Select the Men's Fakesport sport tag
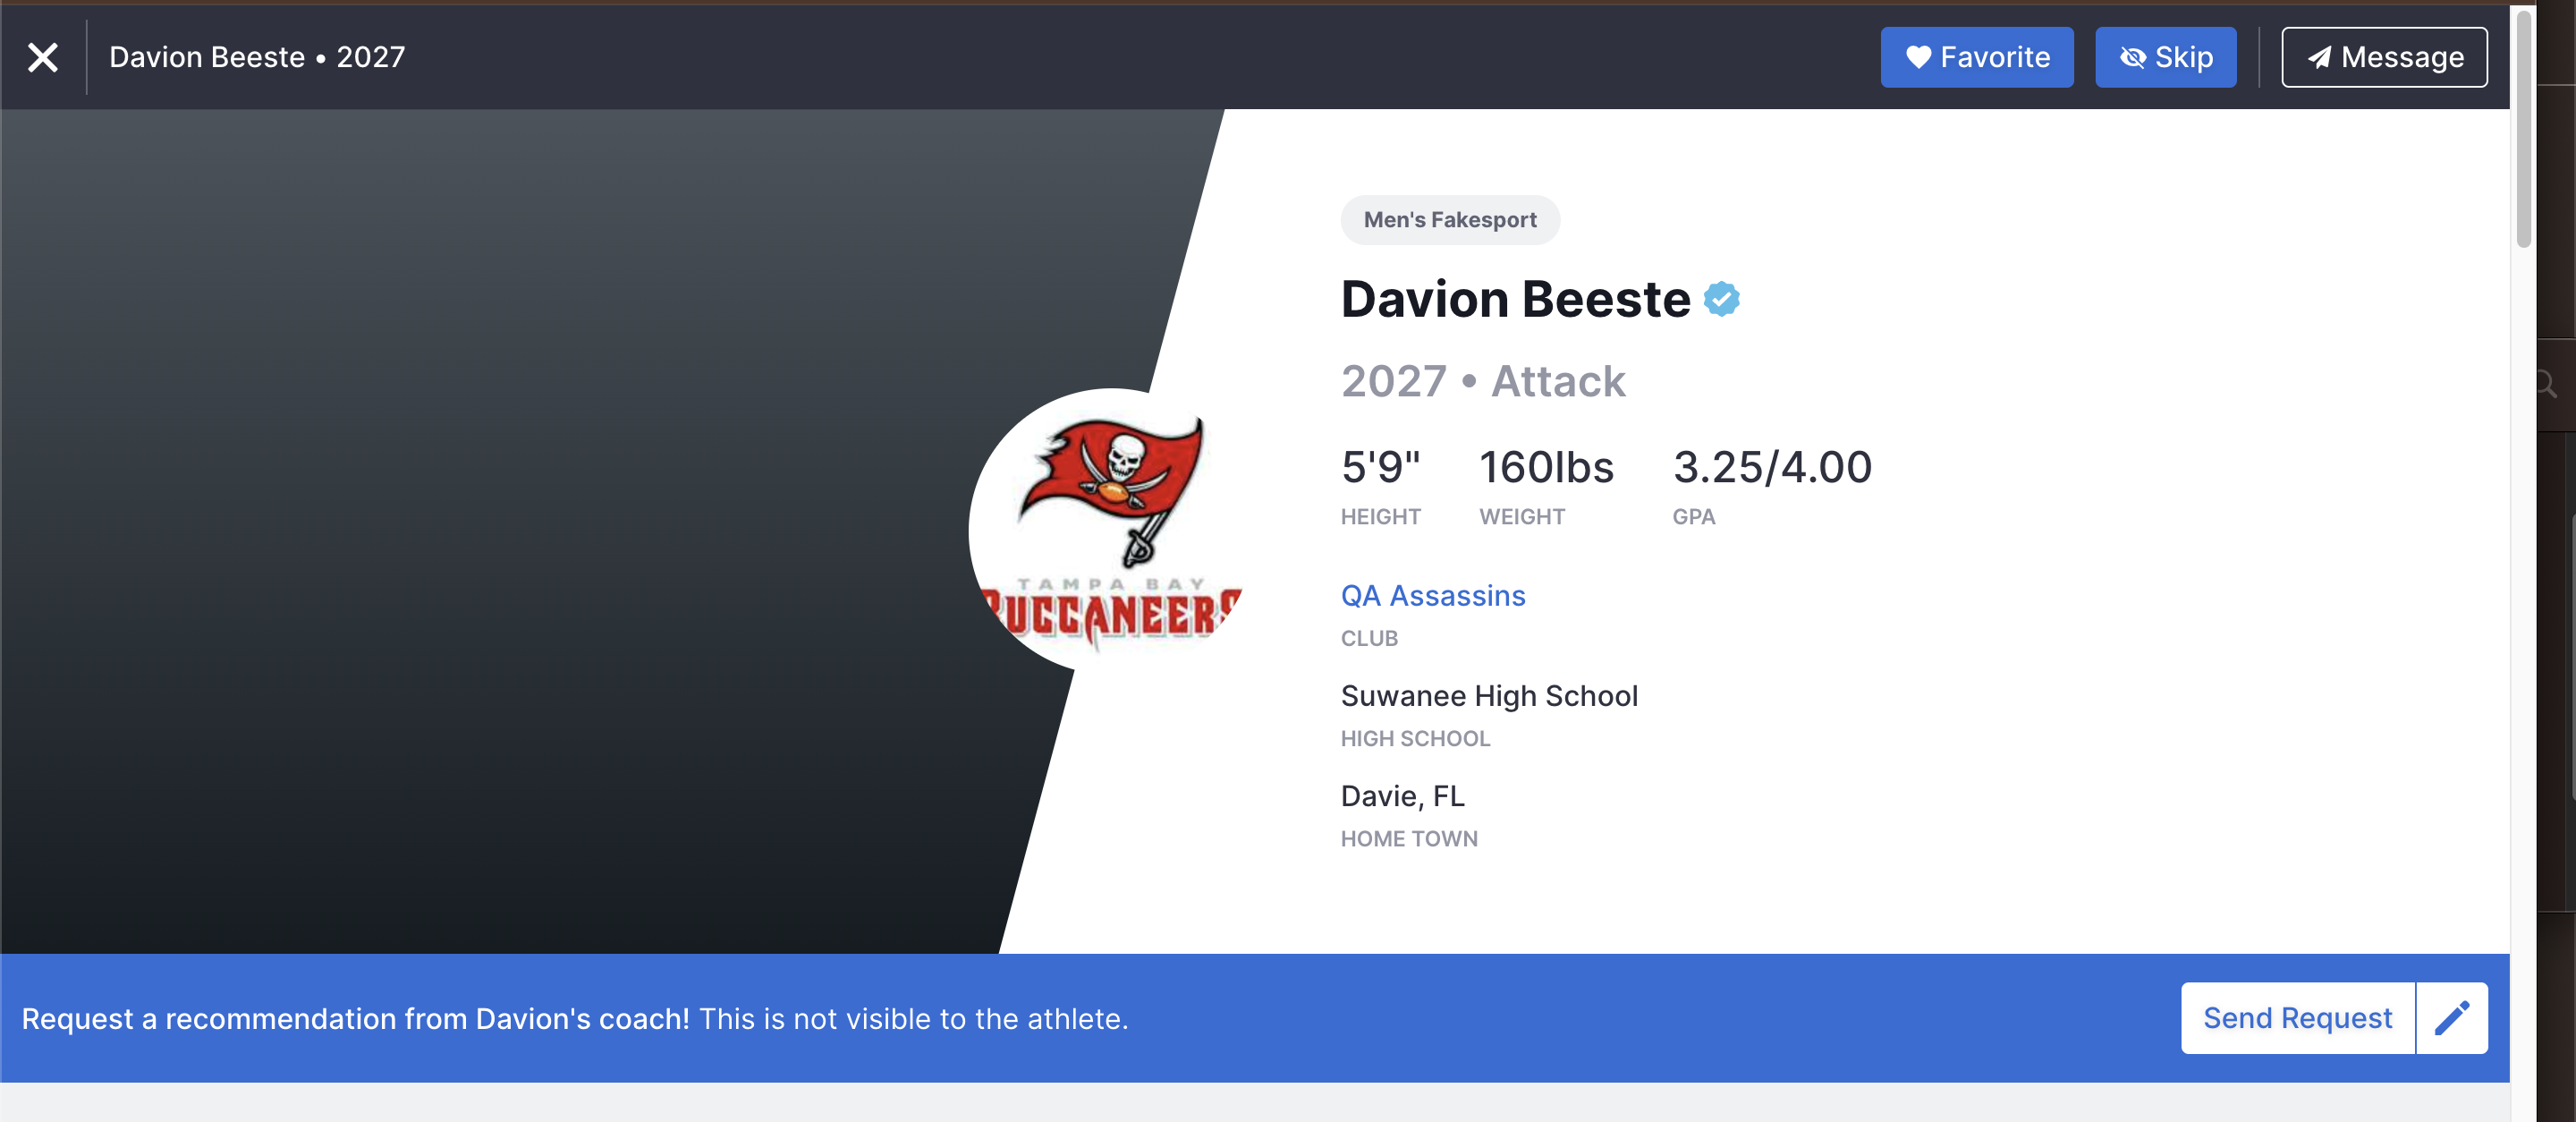Image resolution: width=2576 pixels, height=1122 pixels. [x=1449, y=220]
